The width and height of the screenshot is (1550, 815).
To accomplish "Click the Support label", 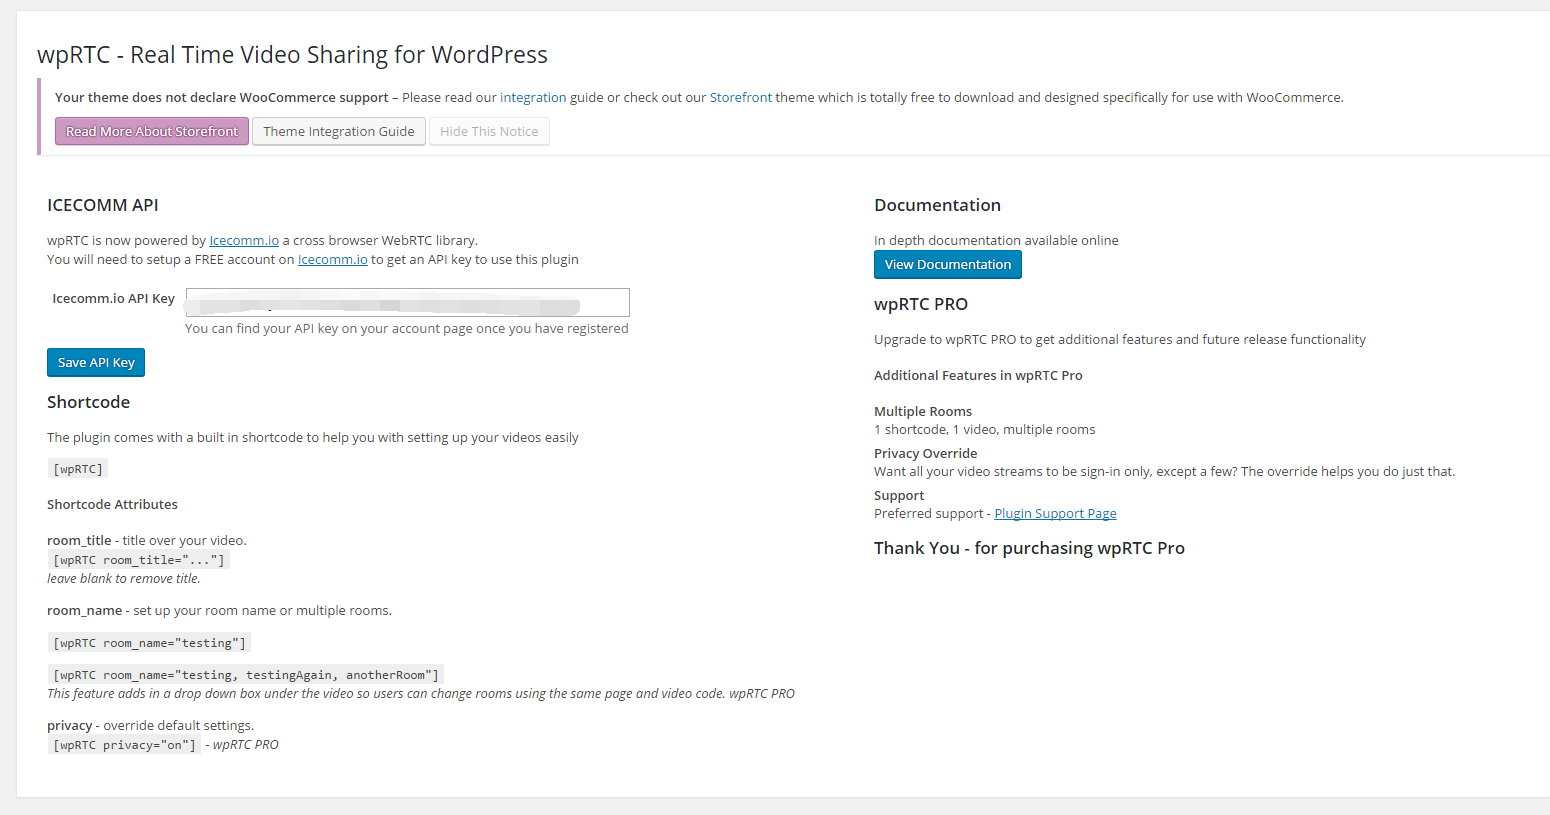I will pos(899,495).
